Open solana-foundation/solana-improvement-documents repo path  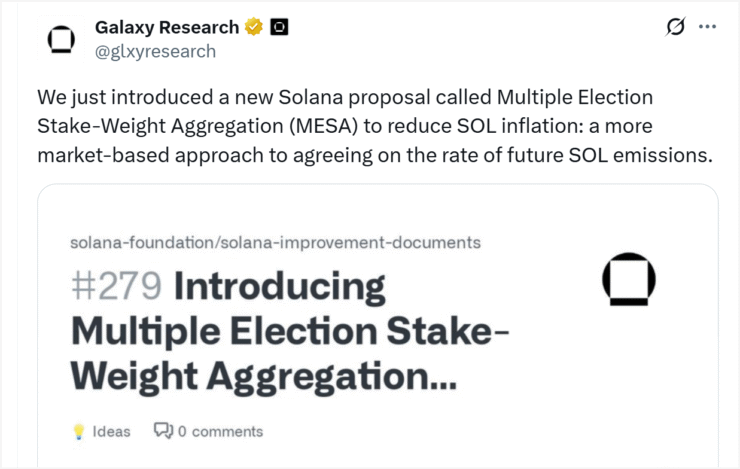[276, 243]
